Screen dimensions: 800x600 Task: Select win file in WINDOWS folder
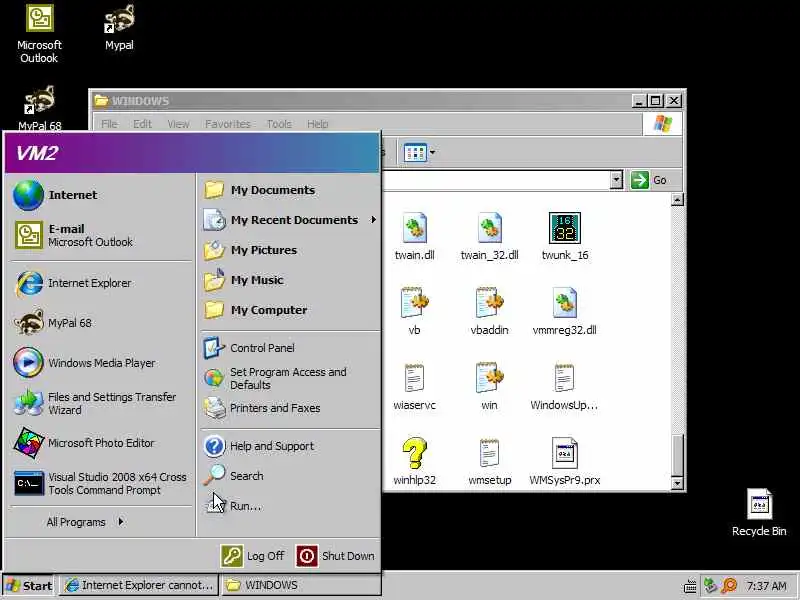[x=489, y=387]
